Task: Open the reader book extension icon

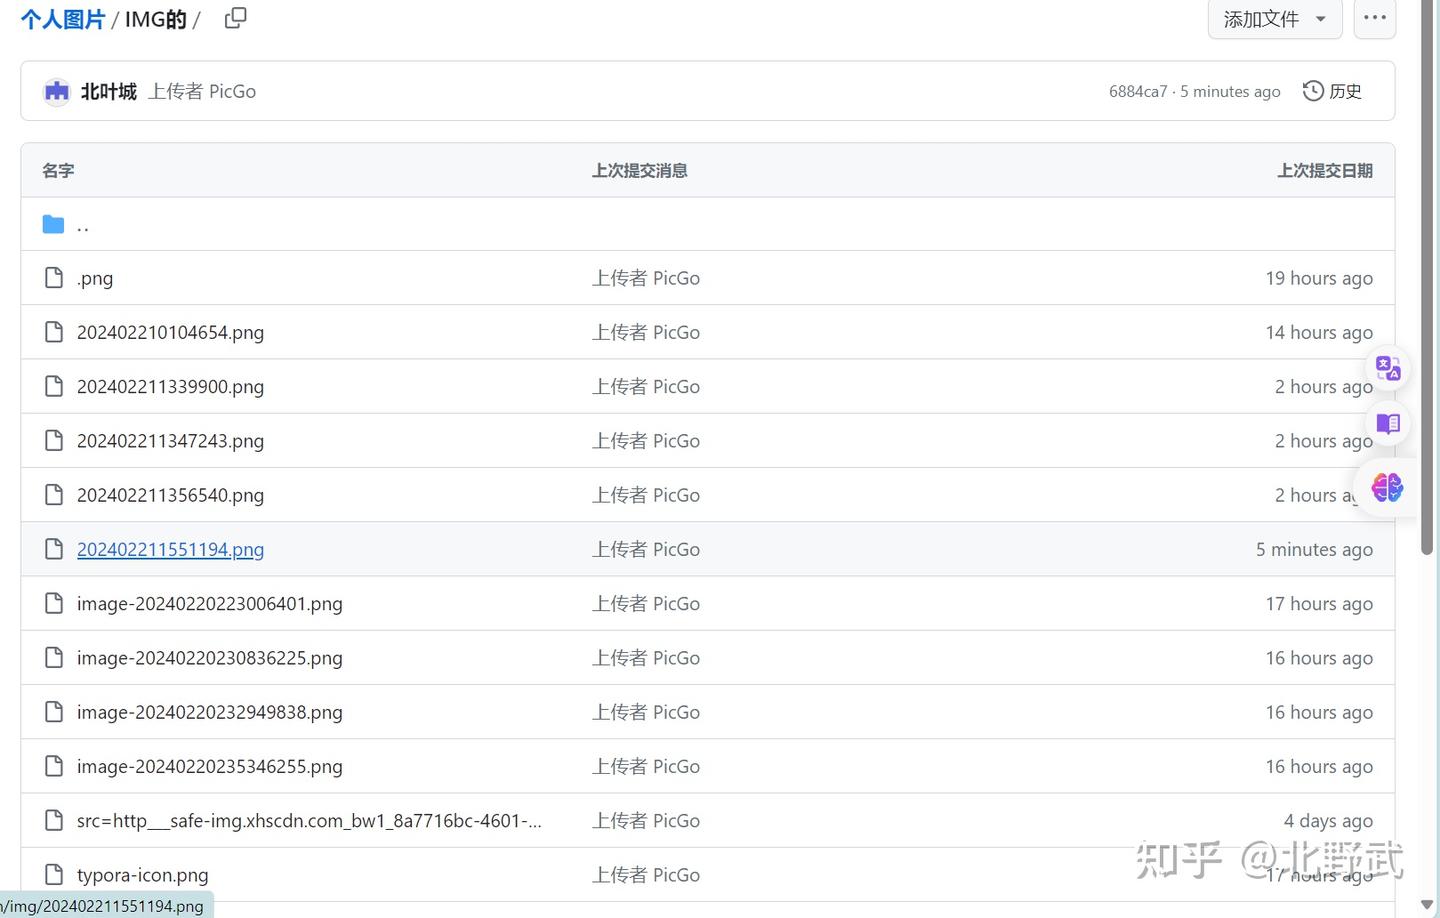Action: click(x=1388, y=423)
